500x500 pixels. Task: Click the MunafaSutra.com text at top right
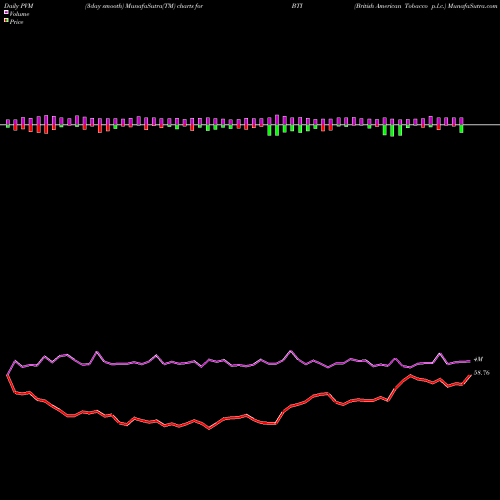(x=472, y=6)
